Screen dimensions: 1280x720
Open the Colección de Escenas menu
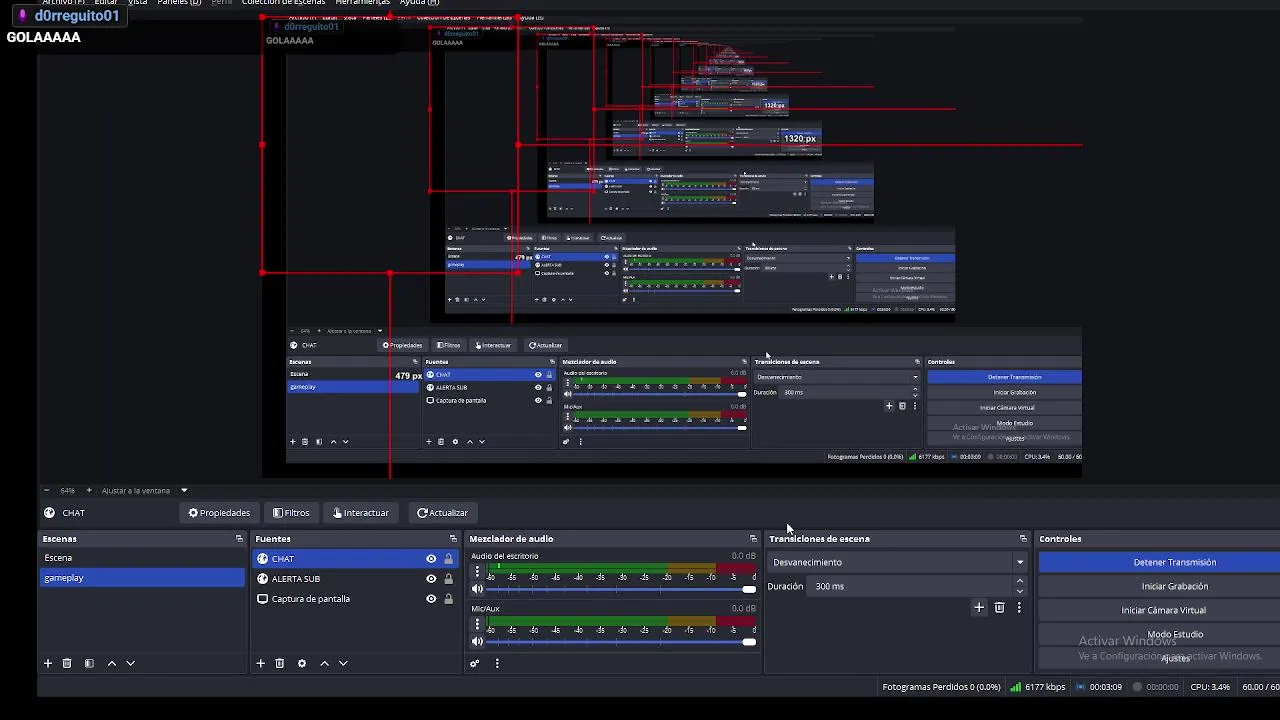(283, 3)
